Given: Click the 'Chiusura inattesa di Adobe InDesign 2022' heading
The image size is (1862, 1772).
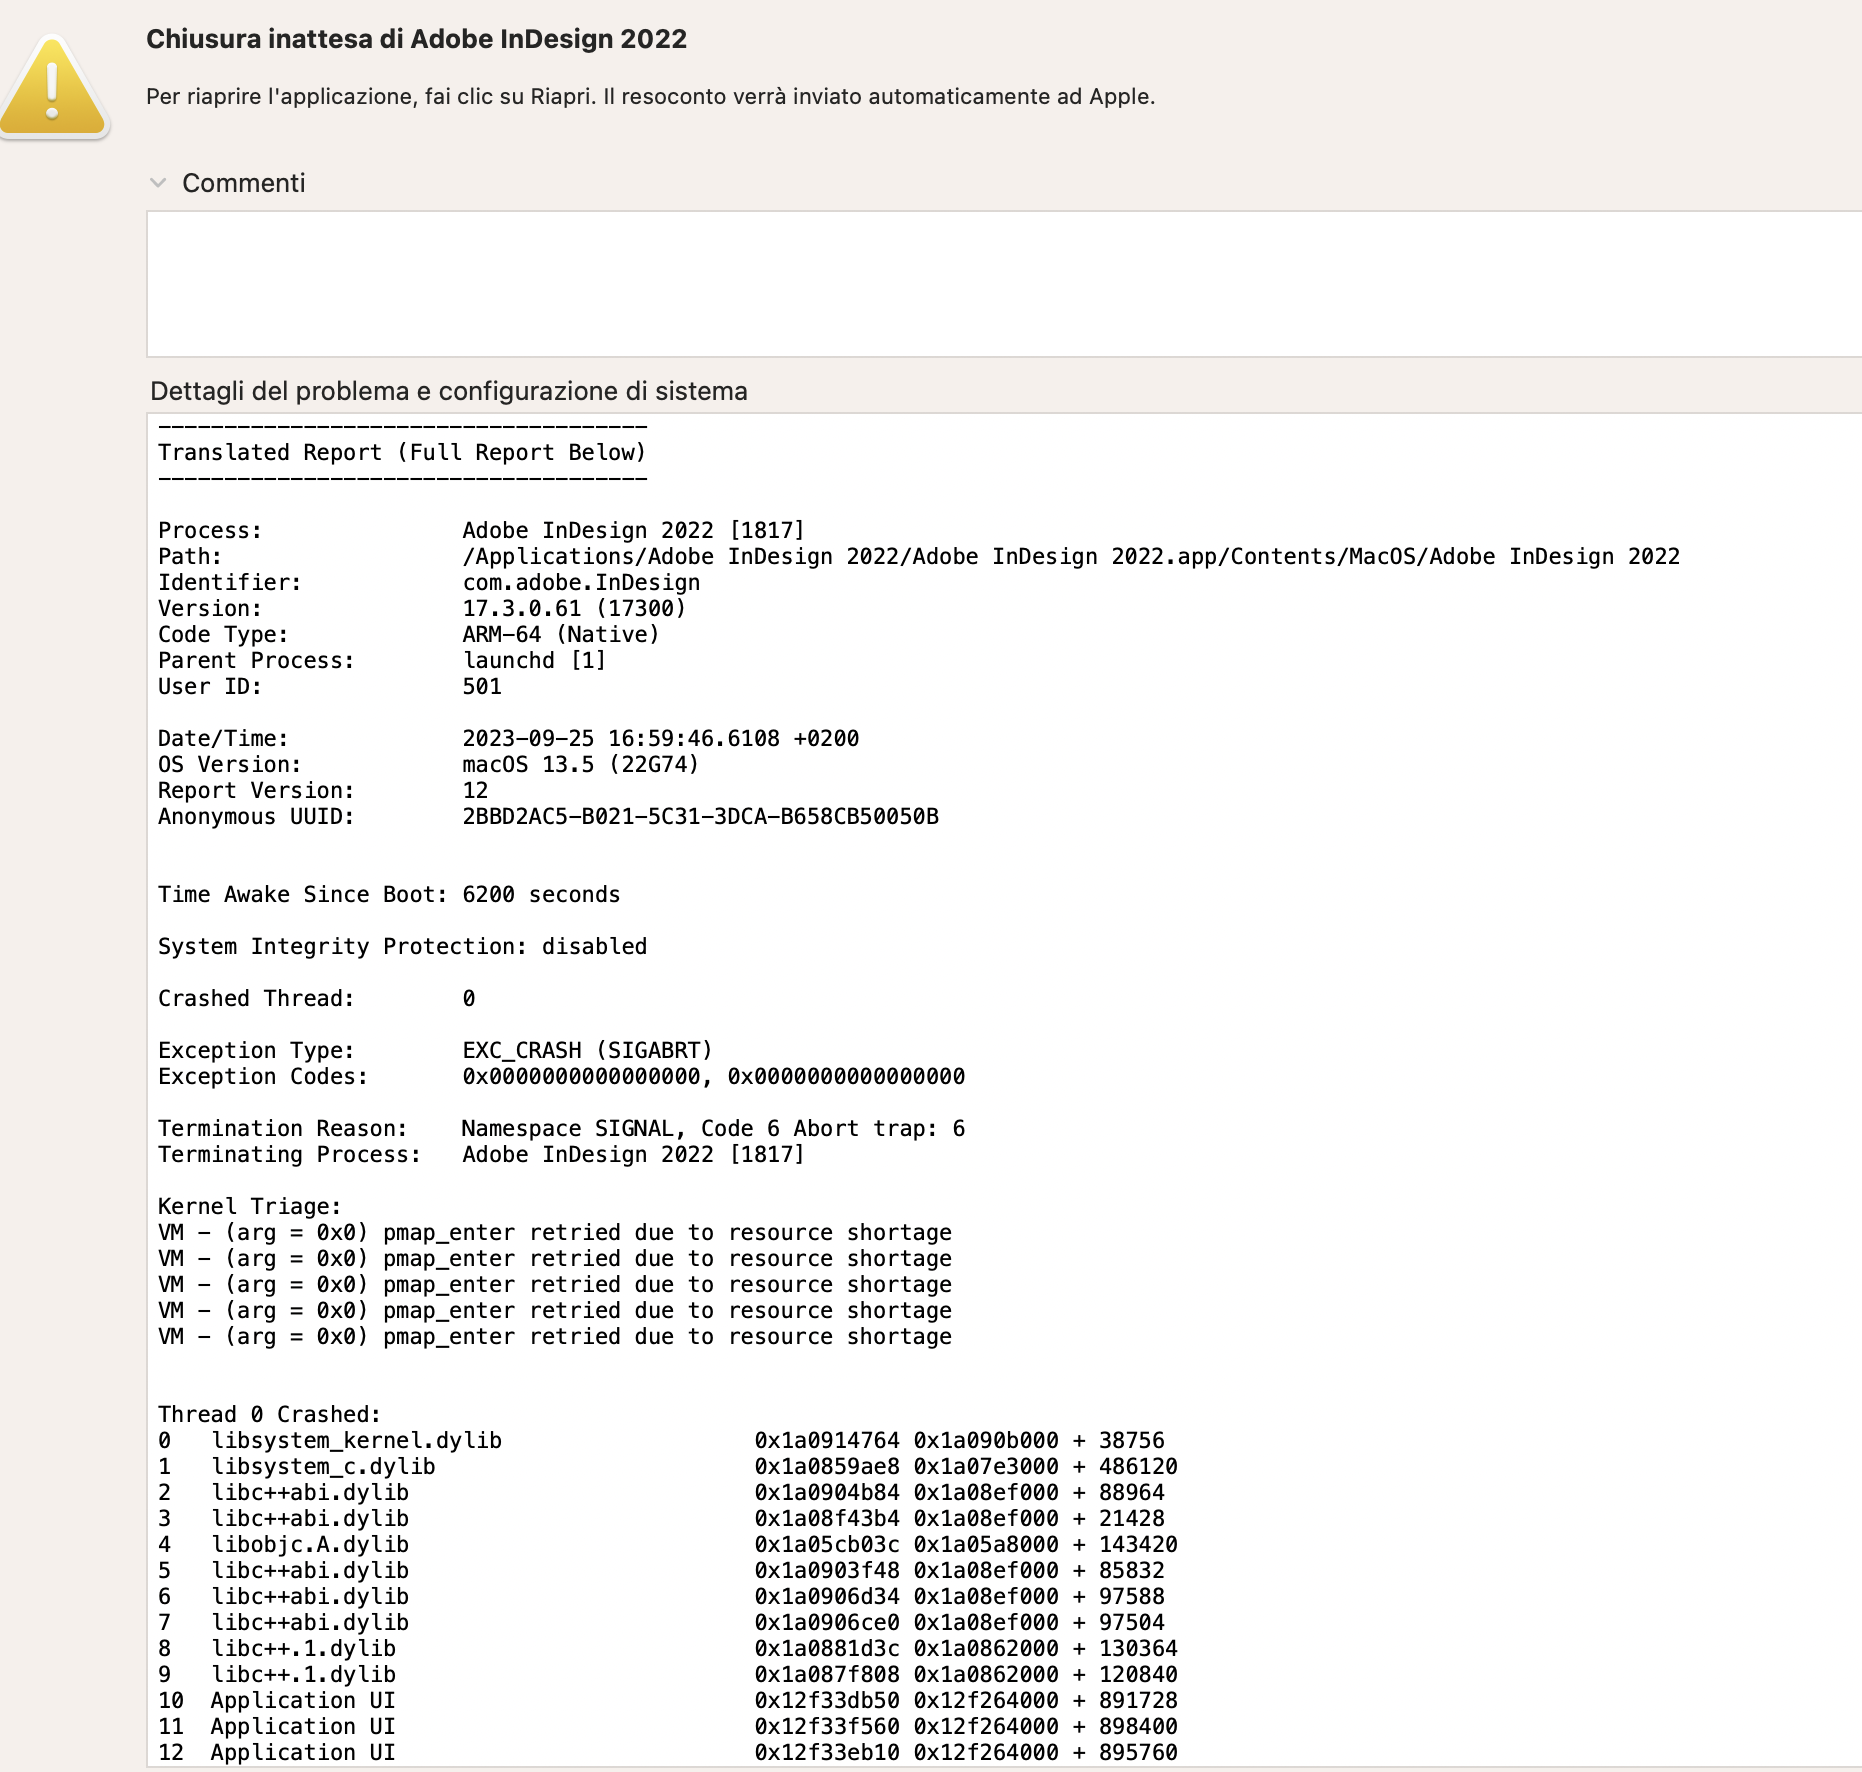Looking at the screenshot, I should [416, 39].
